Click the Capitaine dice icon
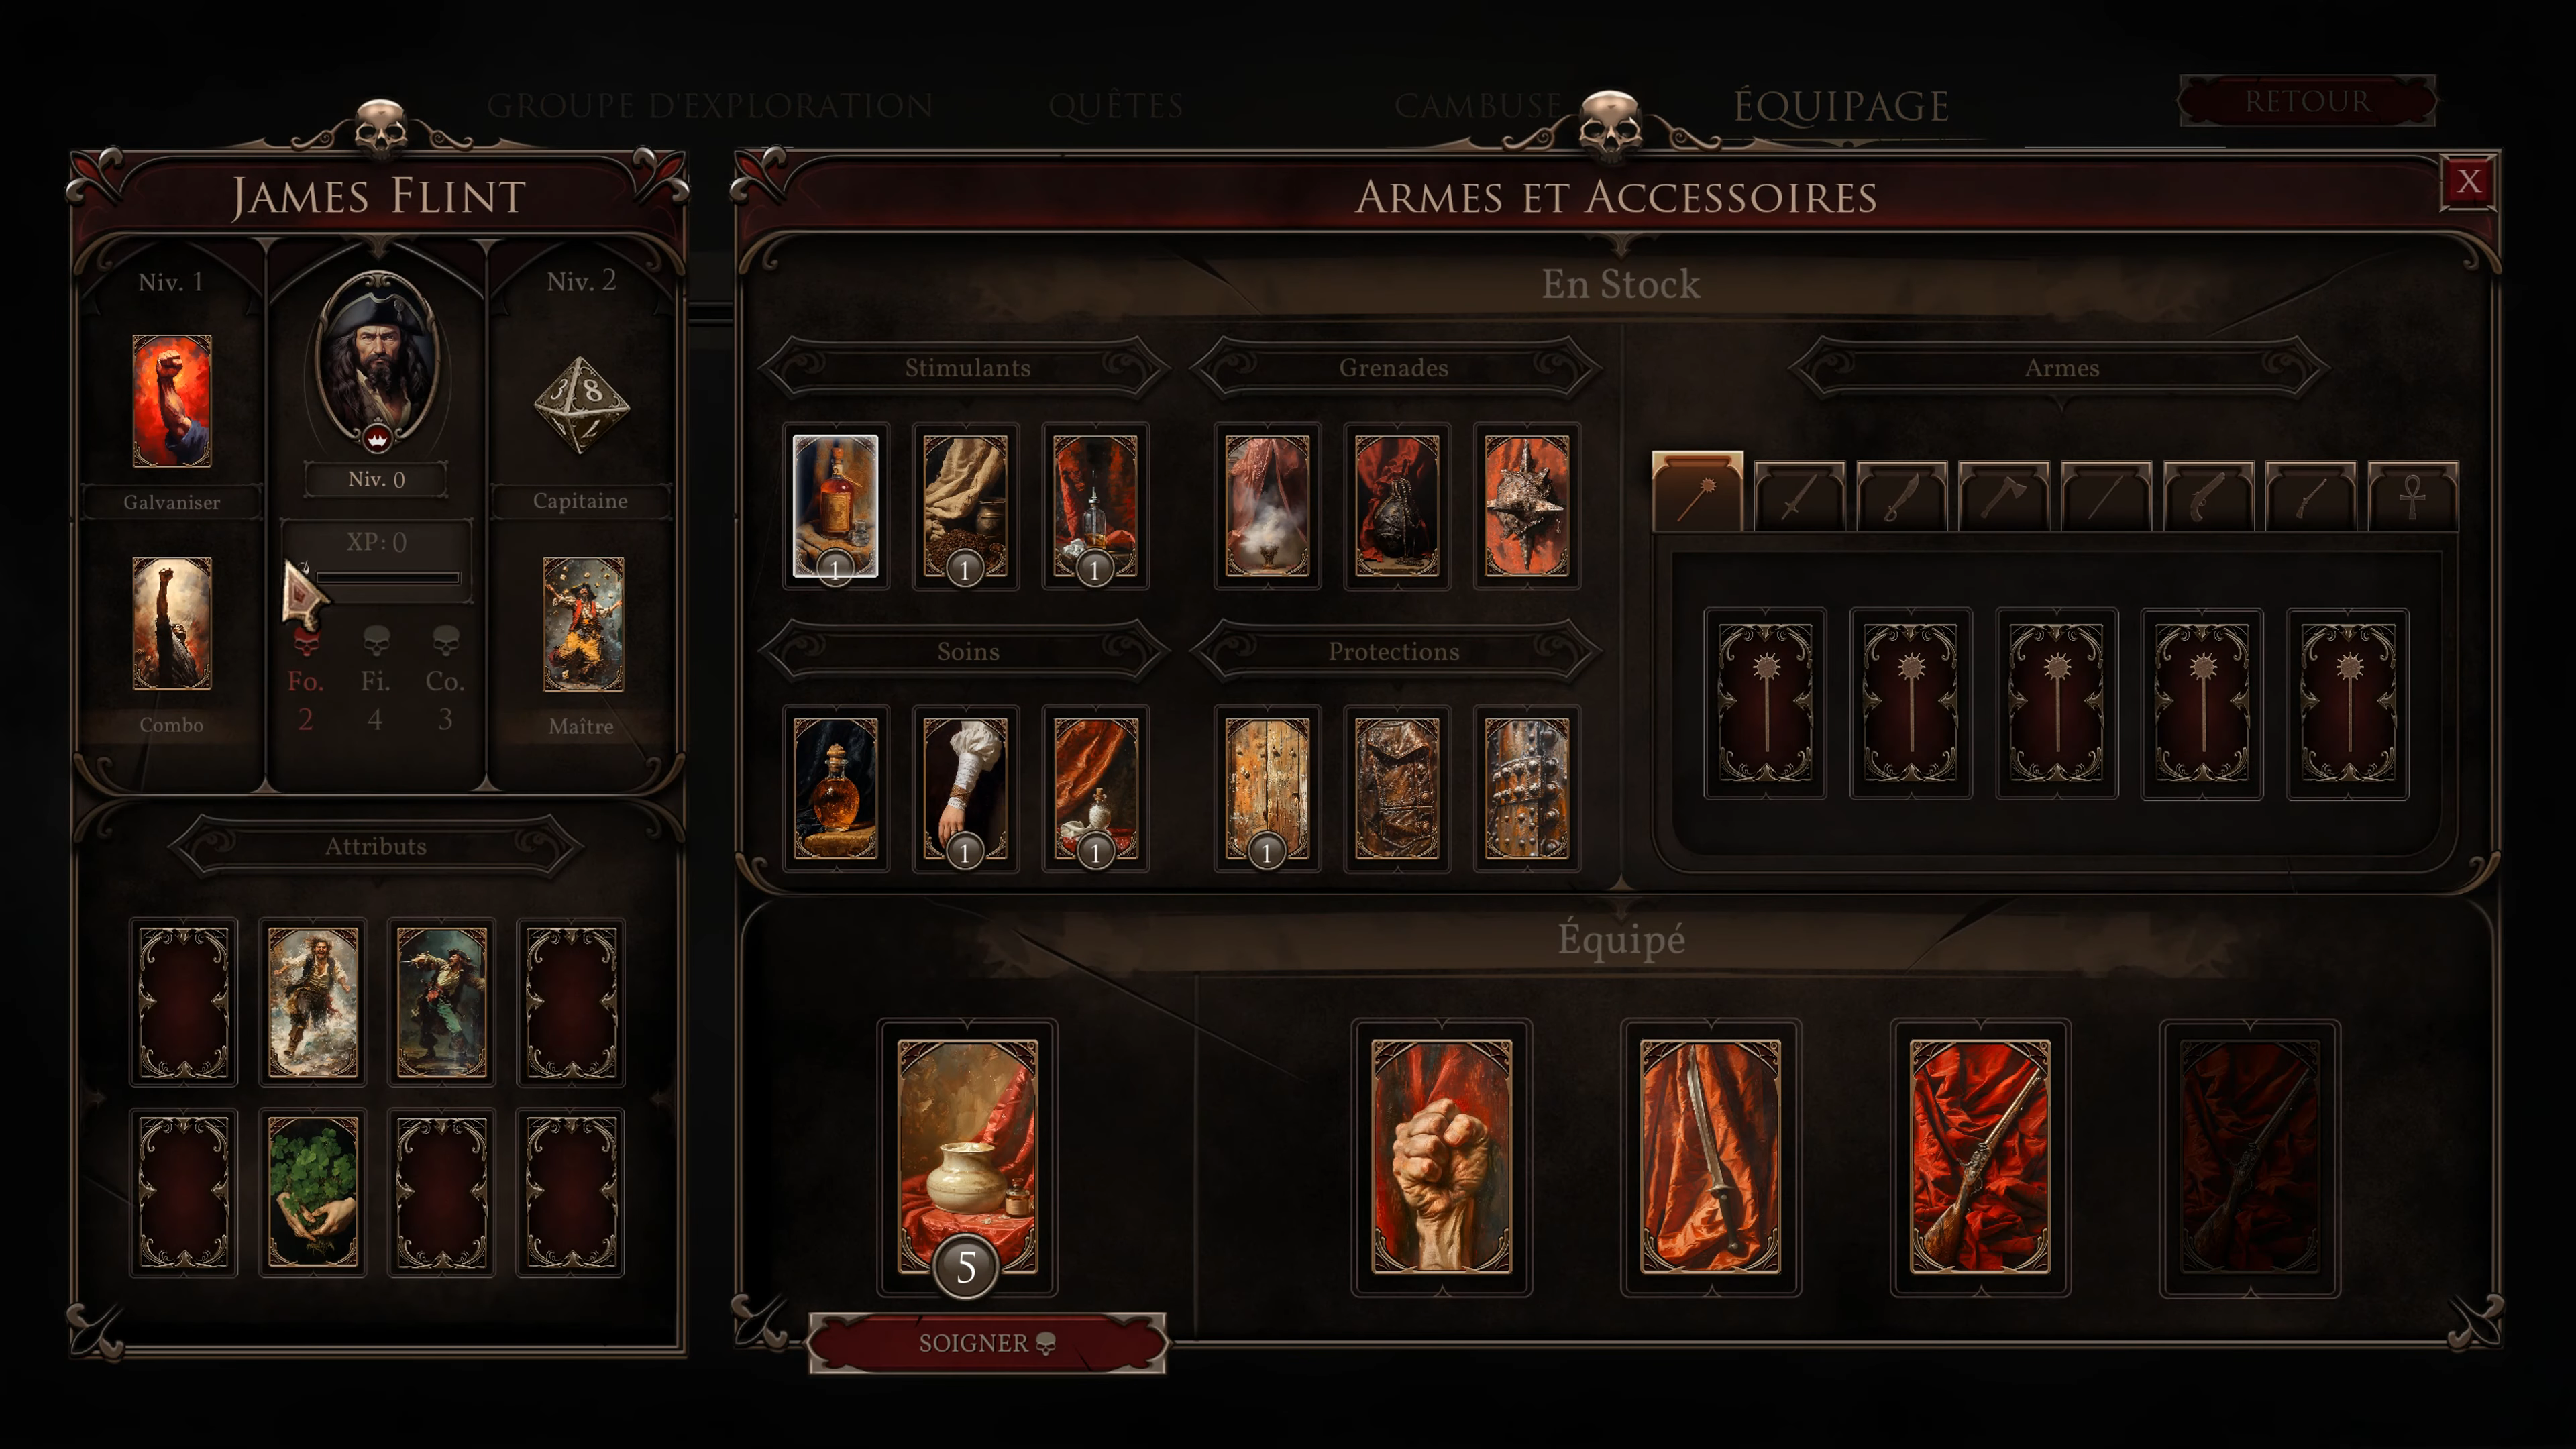This screenshot has width=2576, height=1449. point(581,405)
